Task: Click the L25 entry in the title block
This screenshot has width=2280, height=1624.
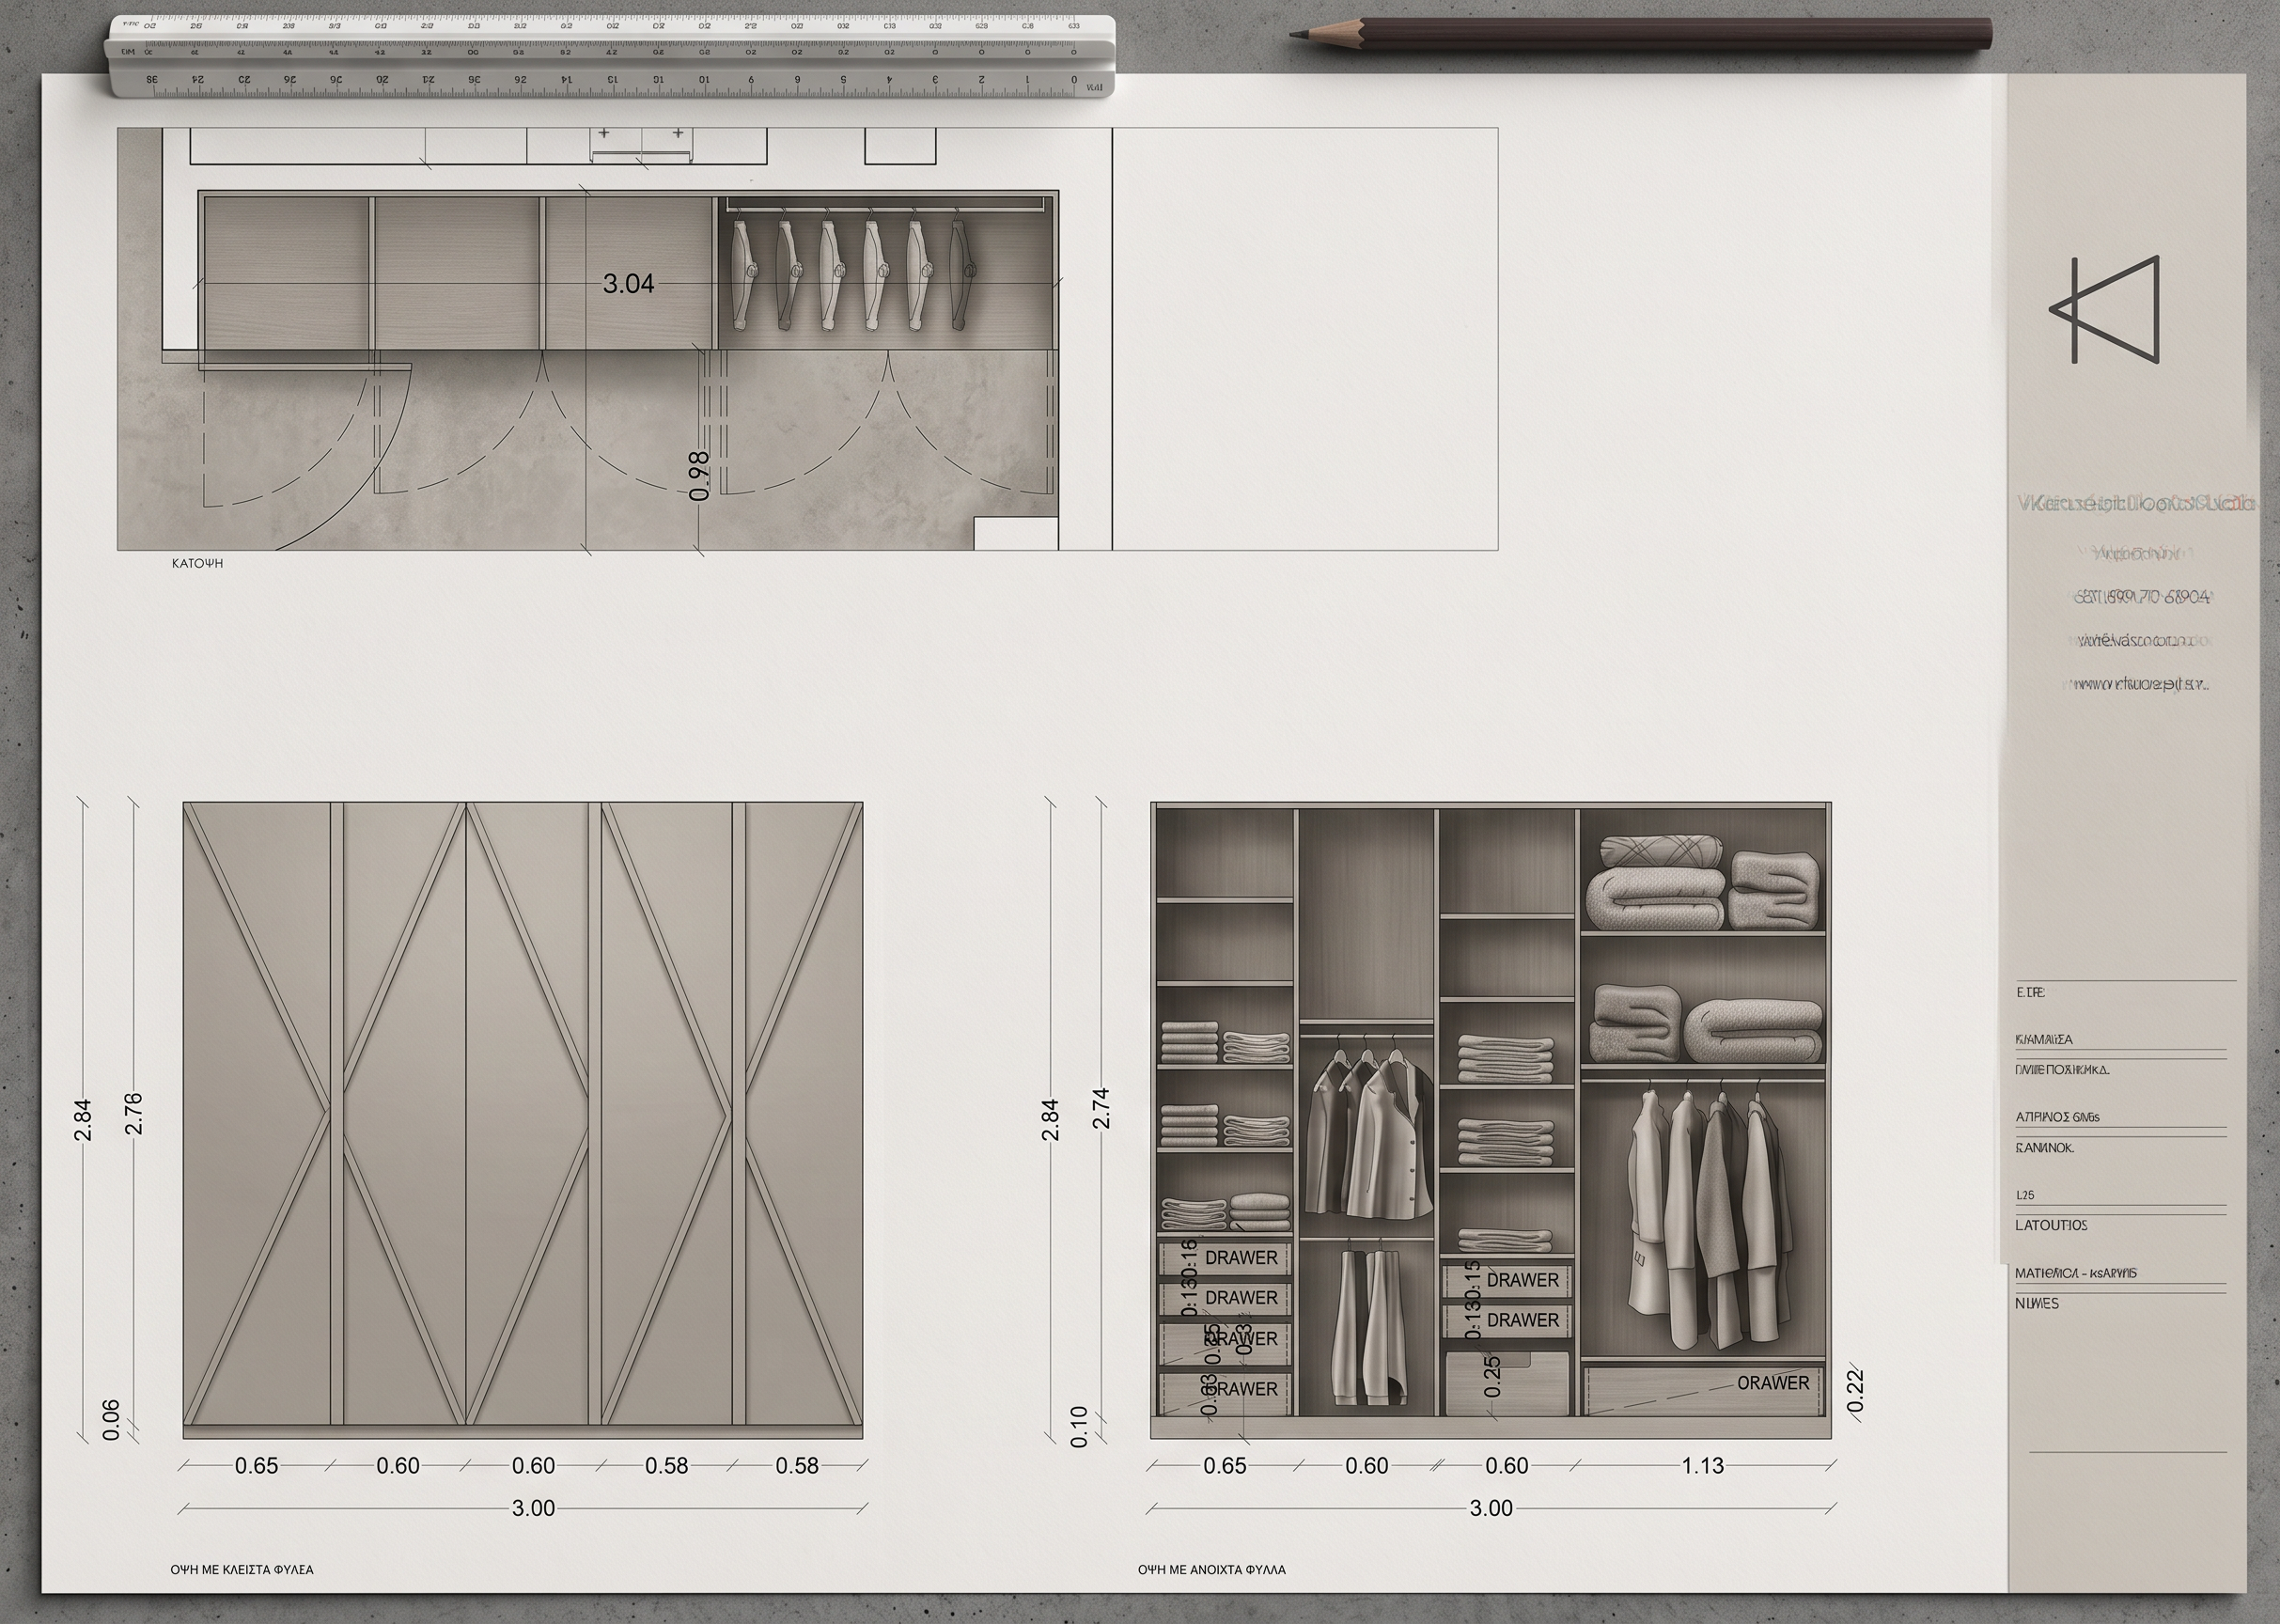Action: pos(2025,1195)
